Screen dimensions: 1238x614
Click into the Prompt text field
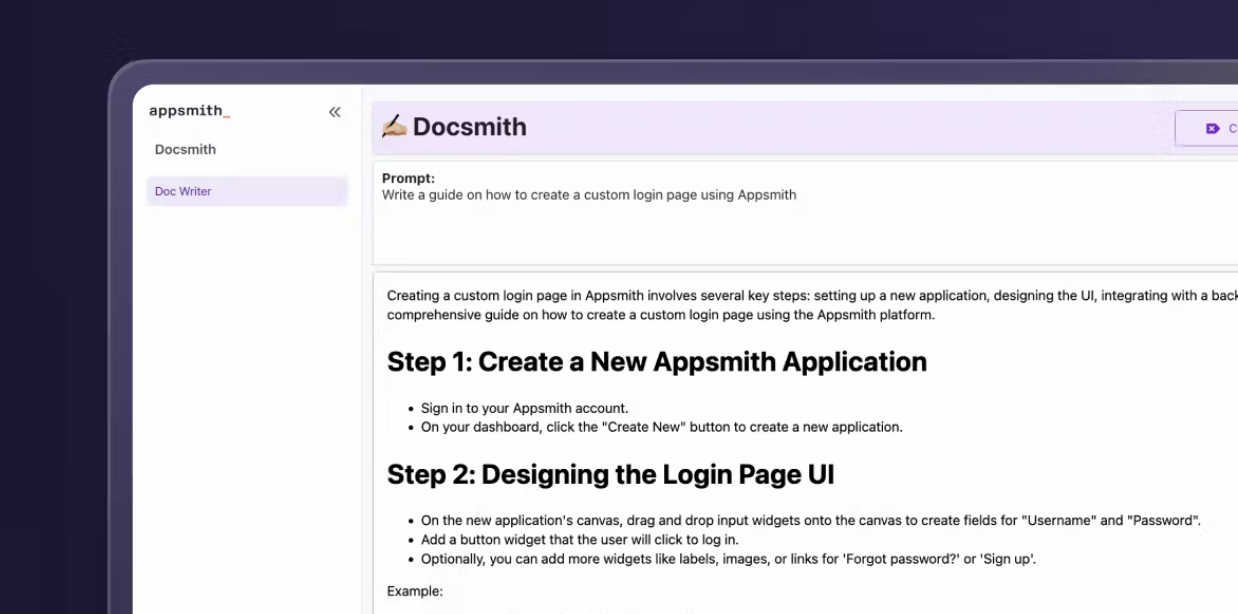tap(805, 213)
